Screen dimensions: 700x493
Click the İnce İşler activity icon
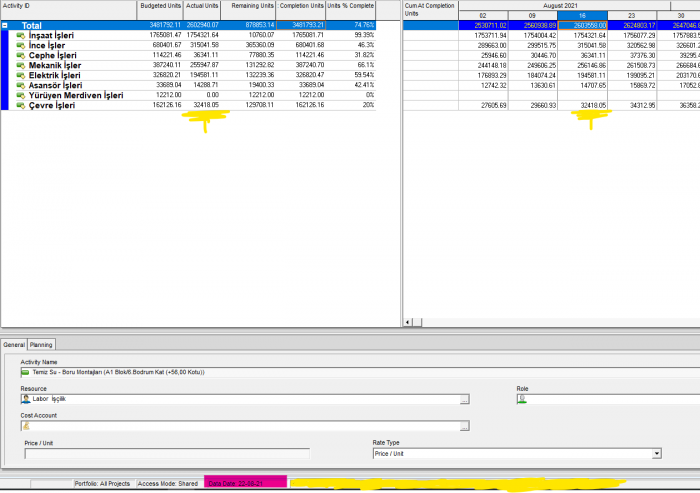21,46
